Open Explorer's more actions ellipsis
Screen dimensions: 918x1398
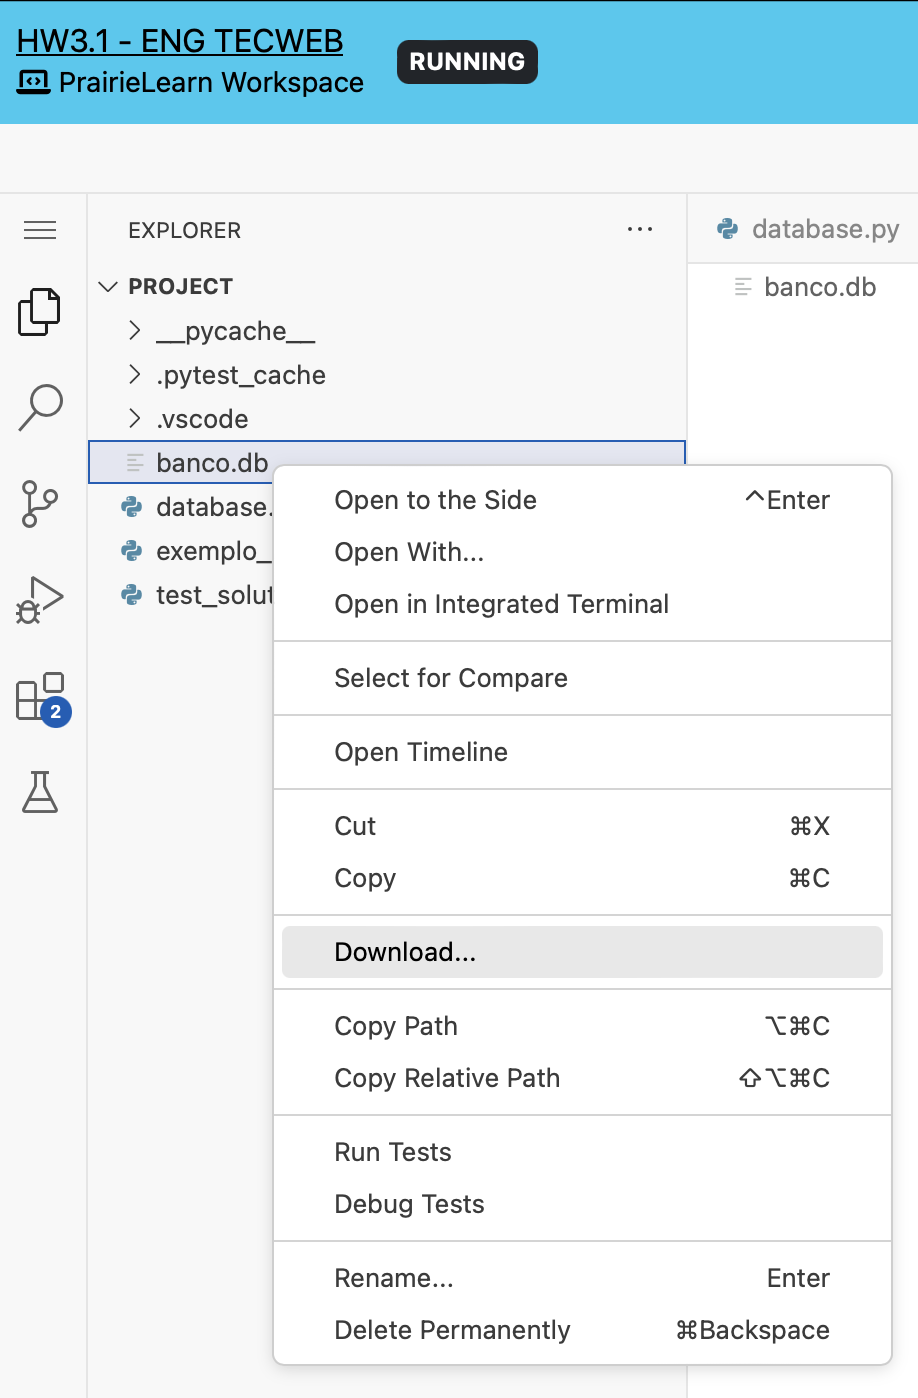[x=639, y=230]
